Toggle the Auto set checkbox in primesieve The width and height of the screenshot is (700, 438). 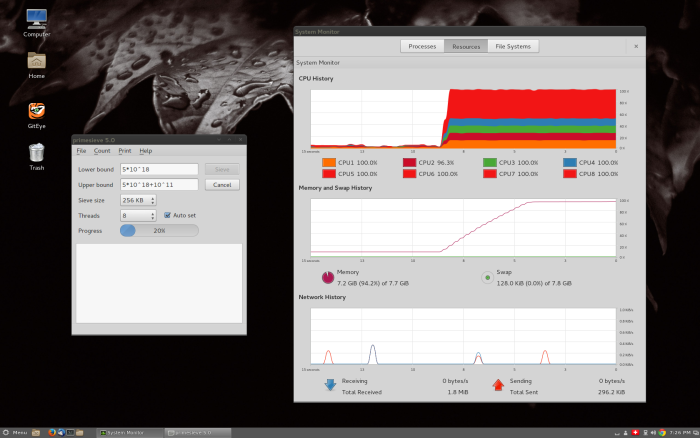(167, 215)
